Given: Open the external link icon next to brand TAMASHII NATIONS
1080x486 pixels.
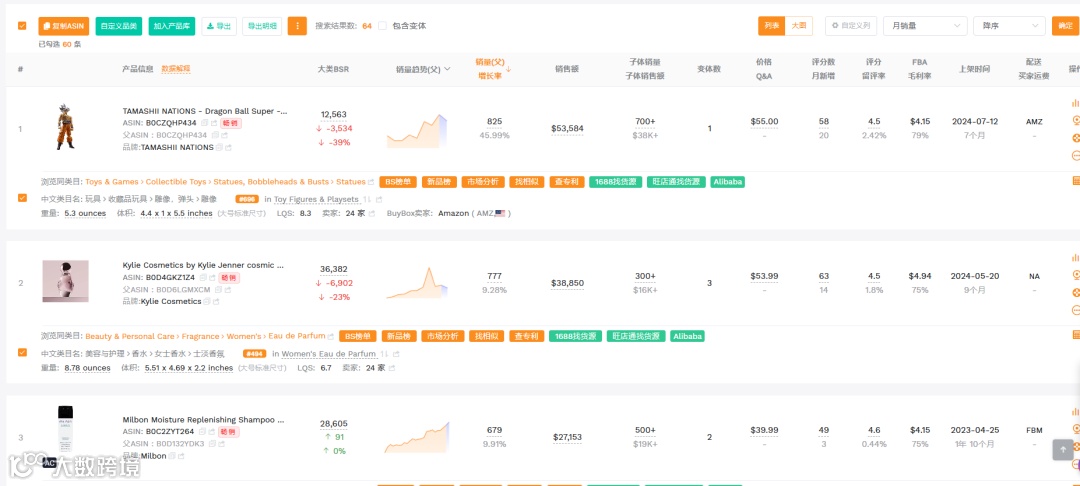Looking at the screenshot, I should pos(228,147).
